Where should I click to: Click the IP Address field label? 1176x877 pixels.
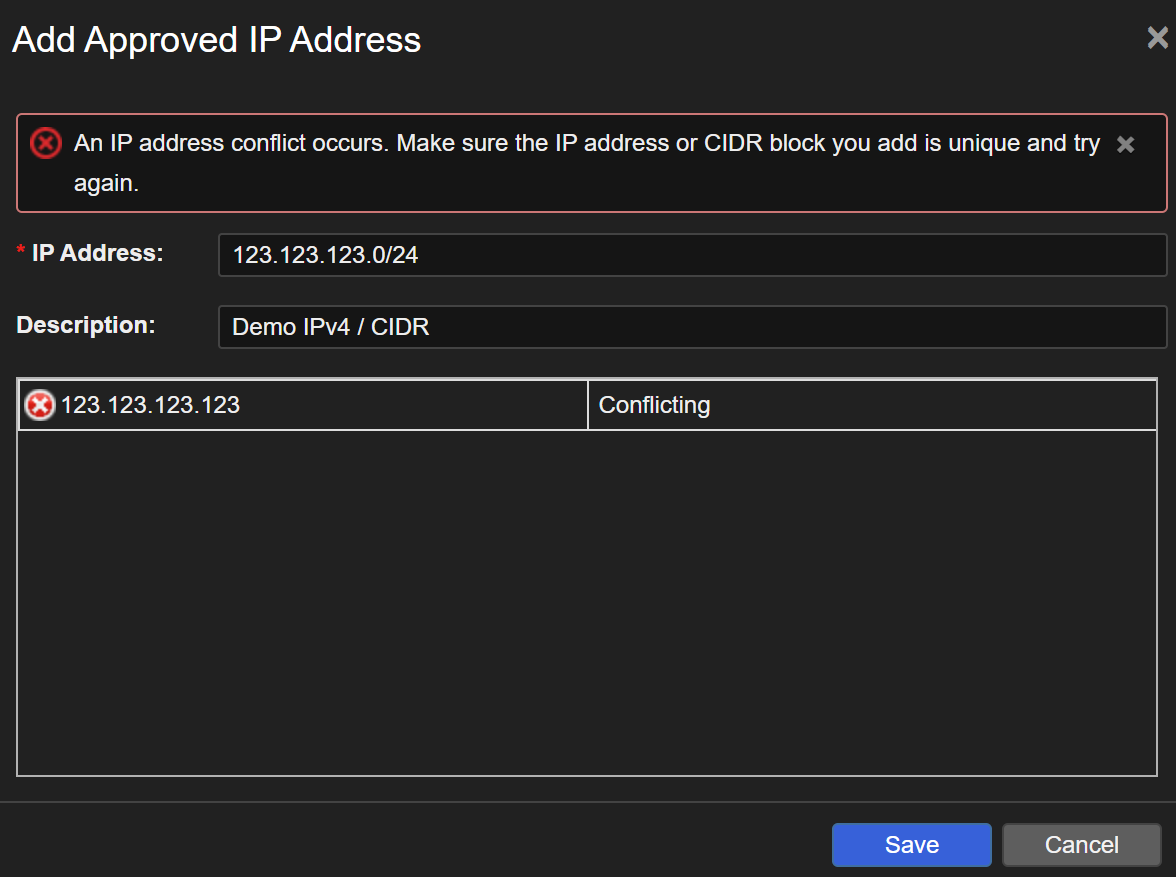(x=97, y=254)
